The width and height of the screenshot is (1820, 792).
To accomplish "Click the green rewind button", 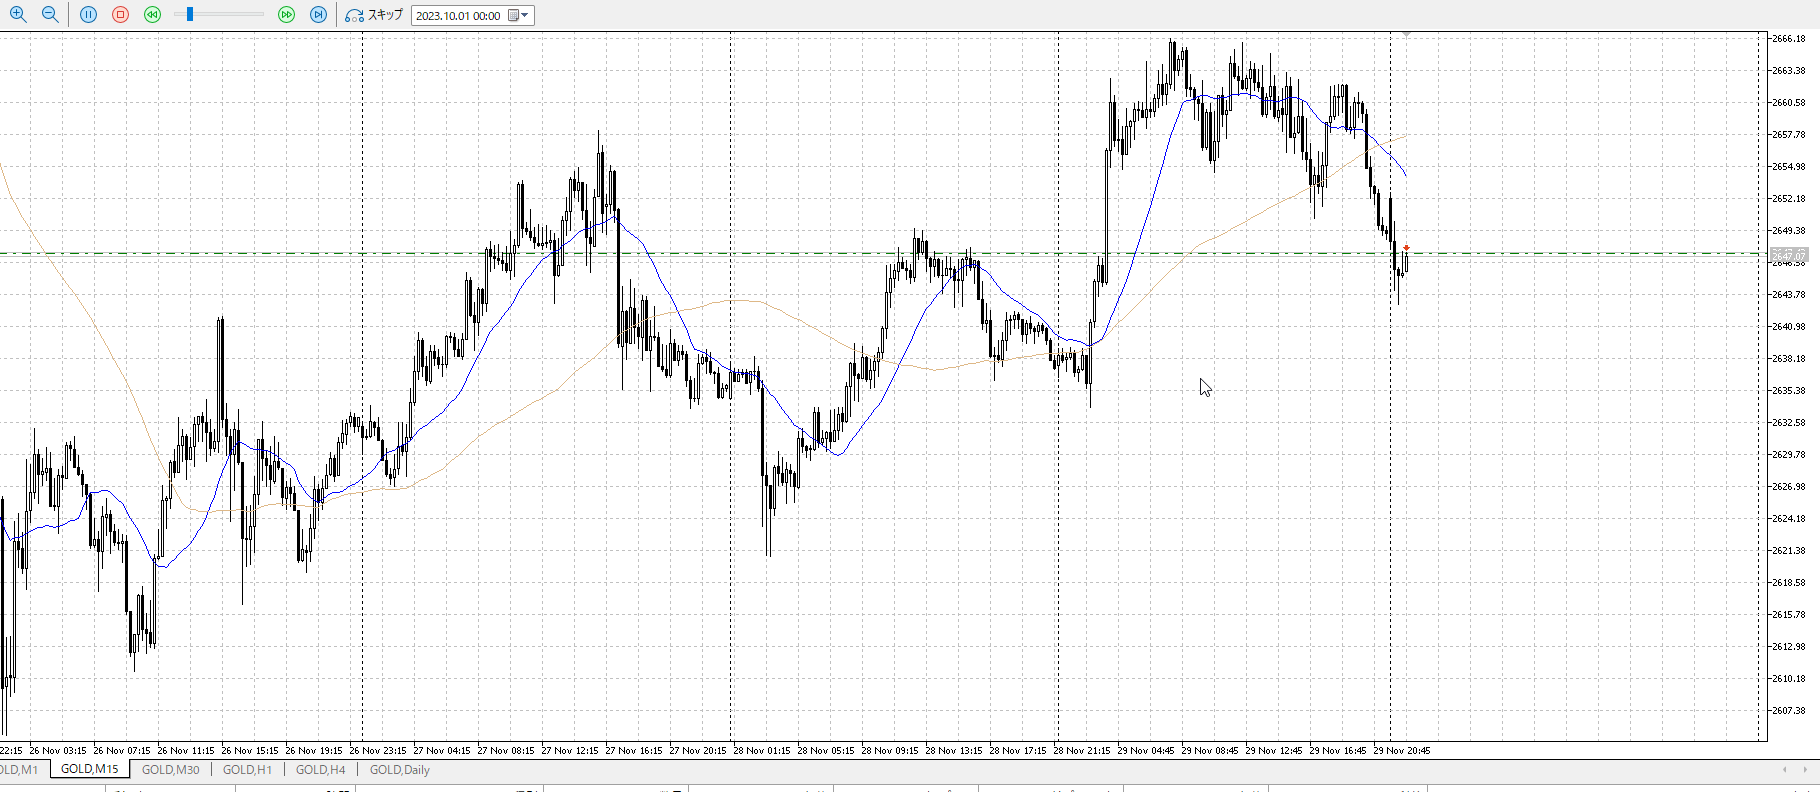I will (x=152, y=15).
